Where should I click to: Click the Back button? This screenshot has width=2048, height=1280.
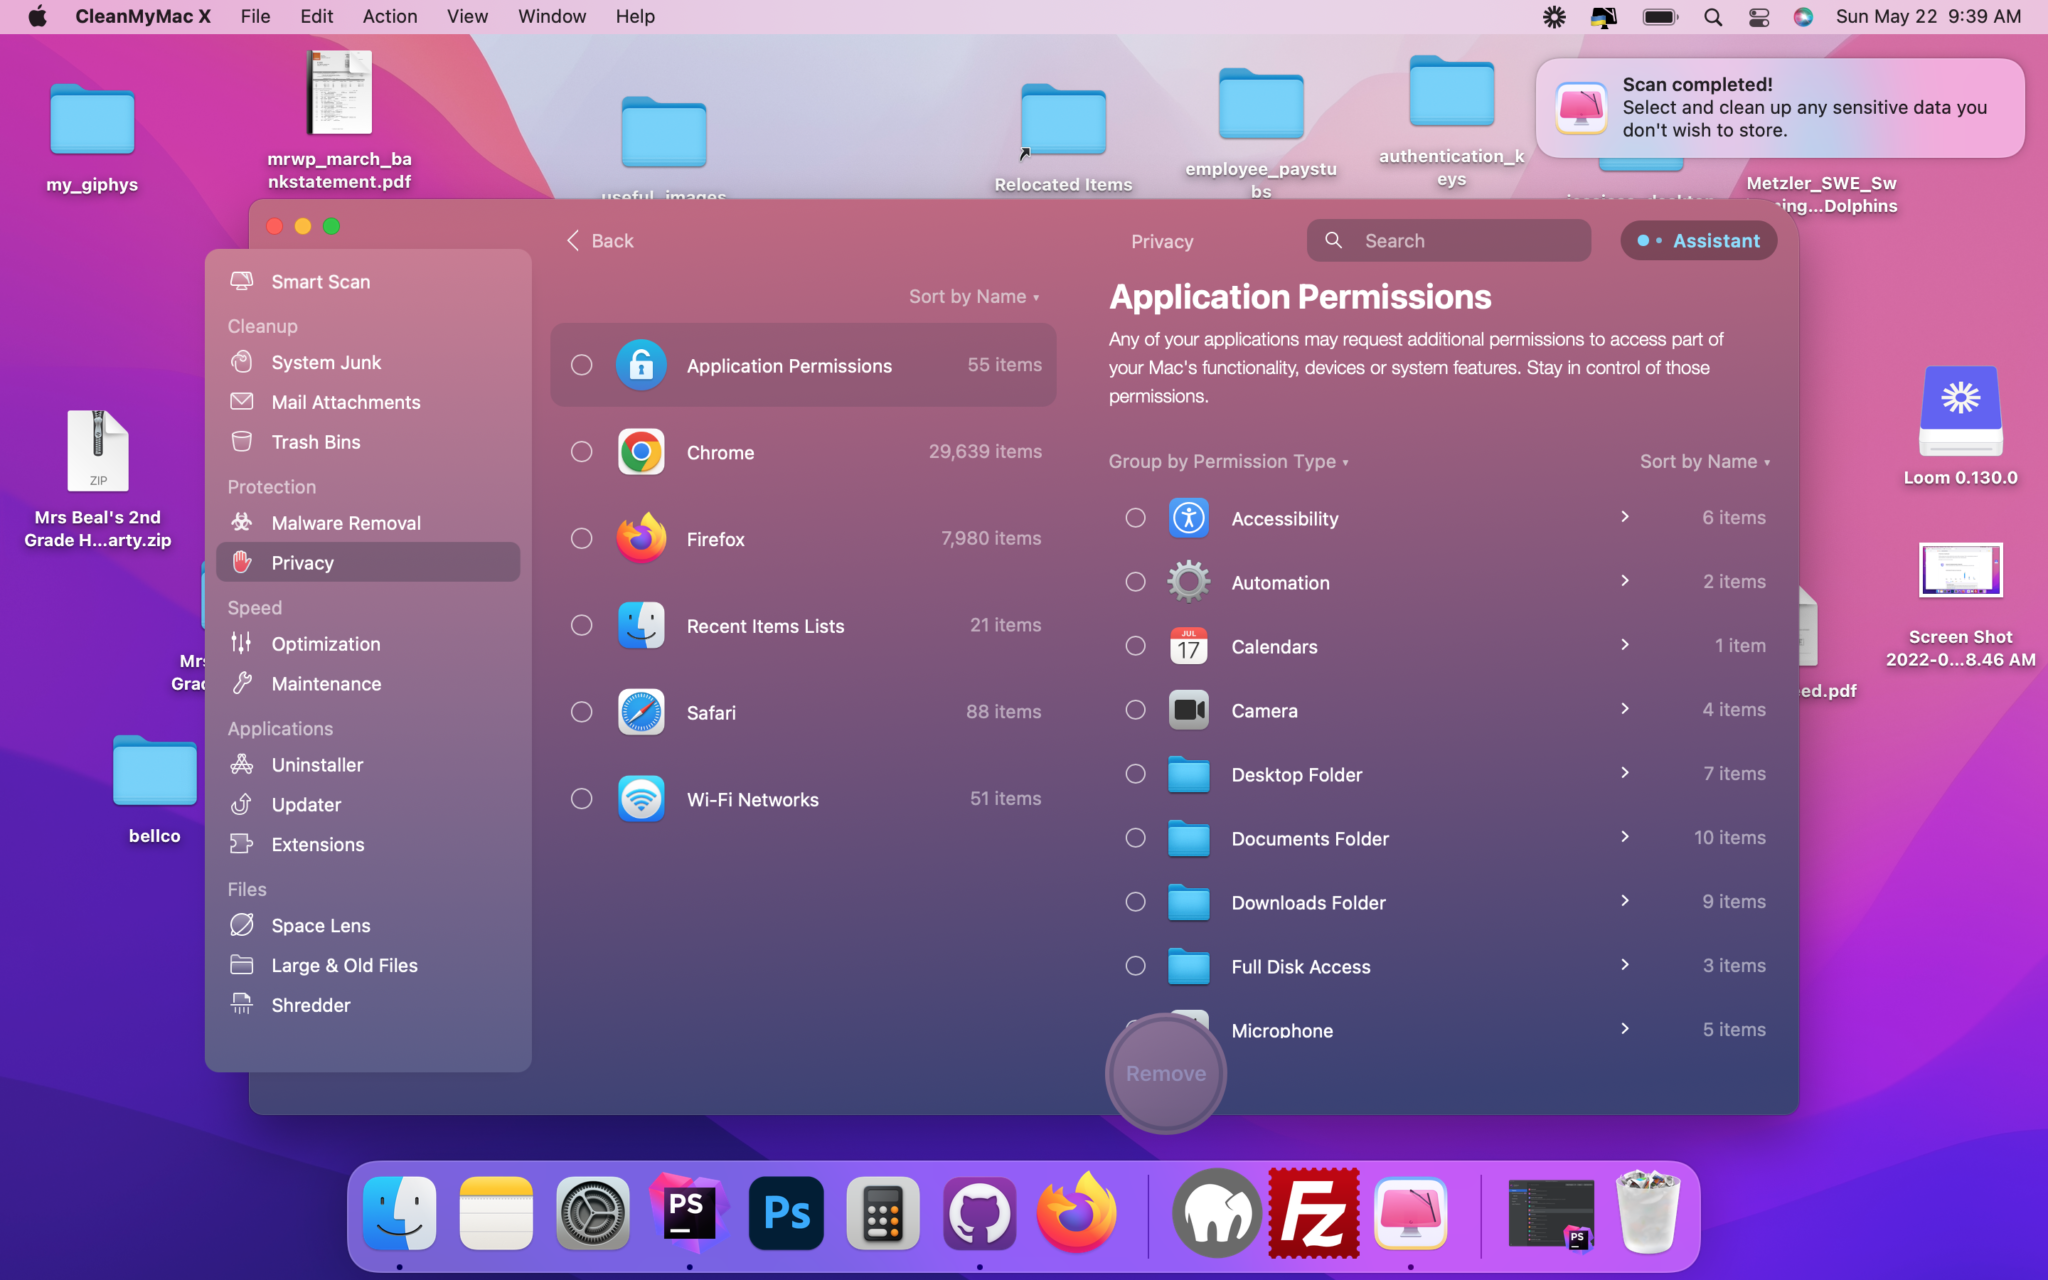[x=600, y=241]
